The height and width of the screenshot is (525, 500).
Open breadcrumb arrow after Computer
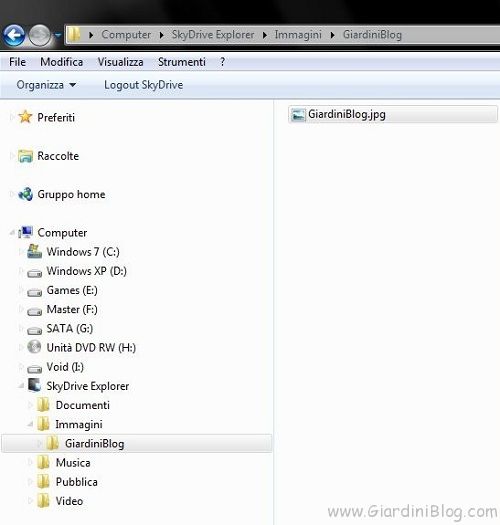(x=161, y=35)
